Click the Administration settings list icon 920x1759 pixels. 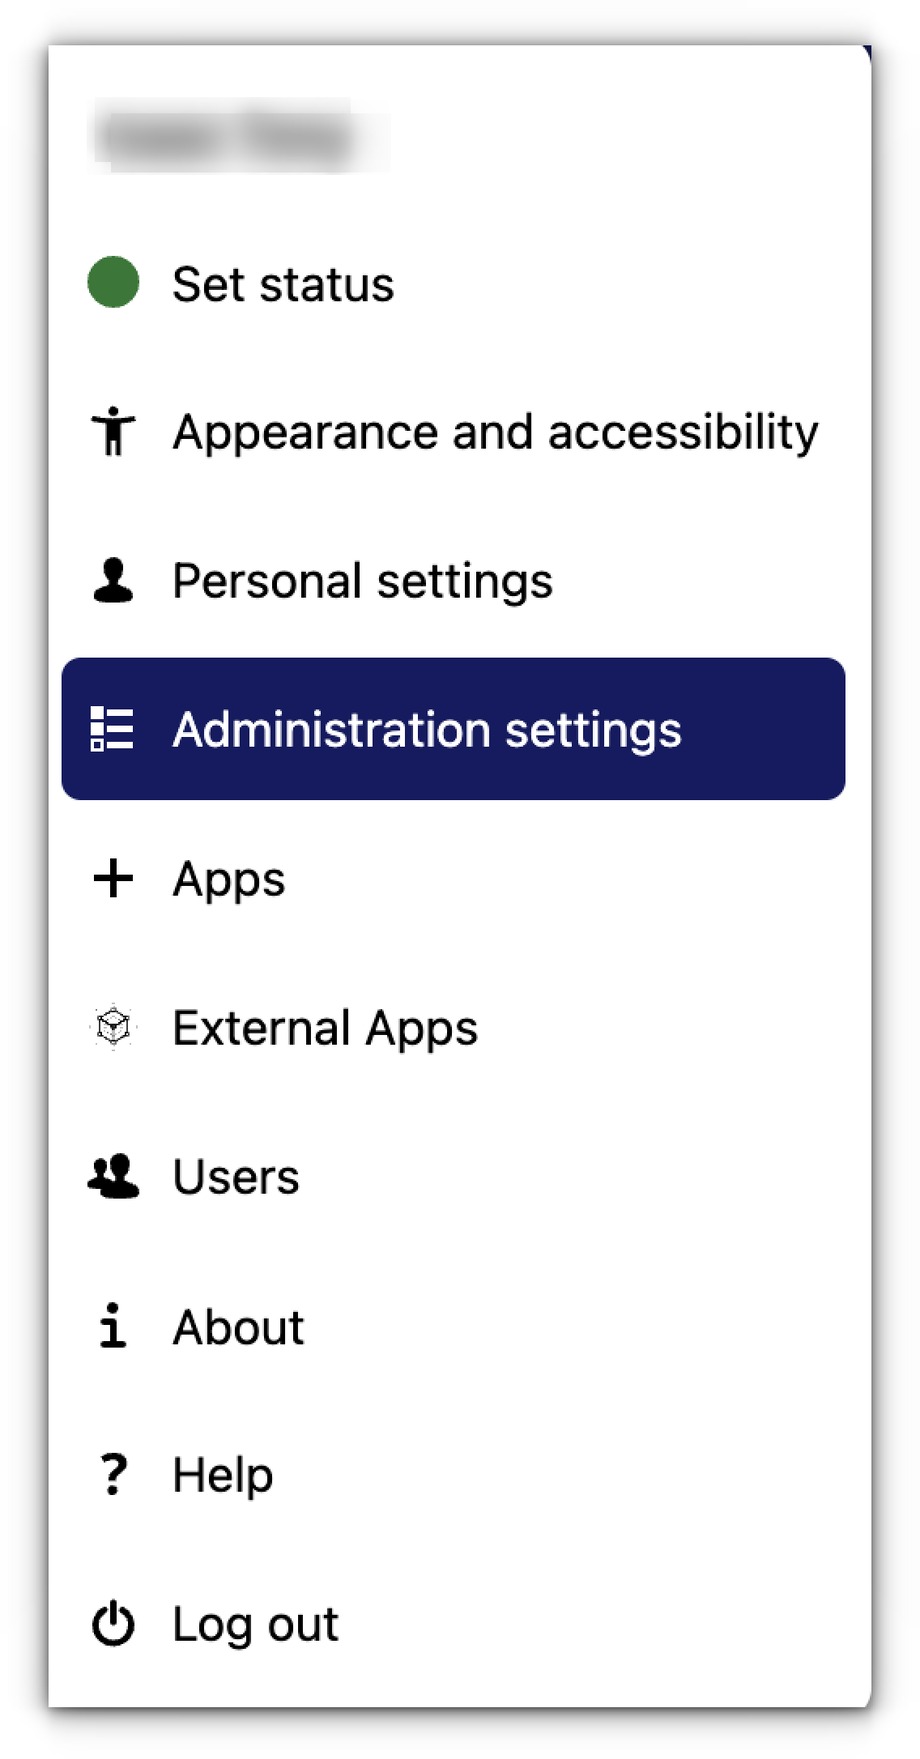click(x=112, y=729)
